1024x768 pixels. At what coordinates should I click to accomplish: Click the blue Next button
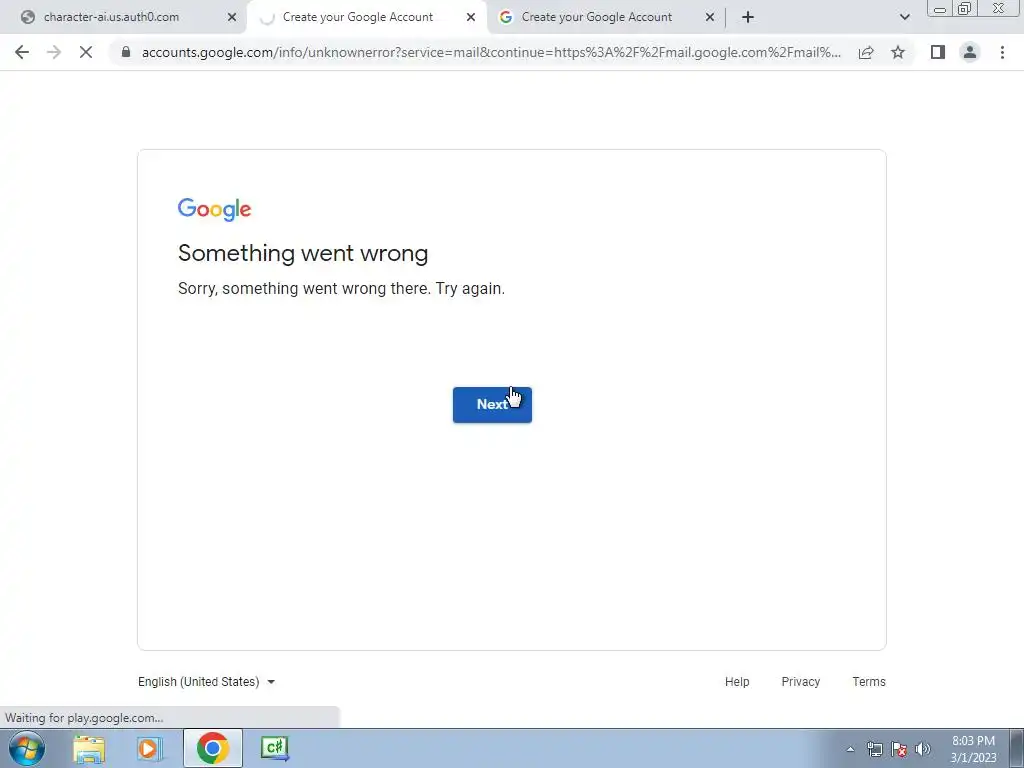492,405
